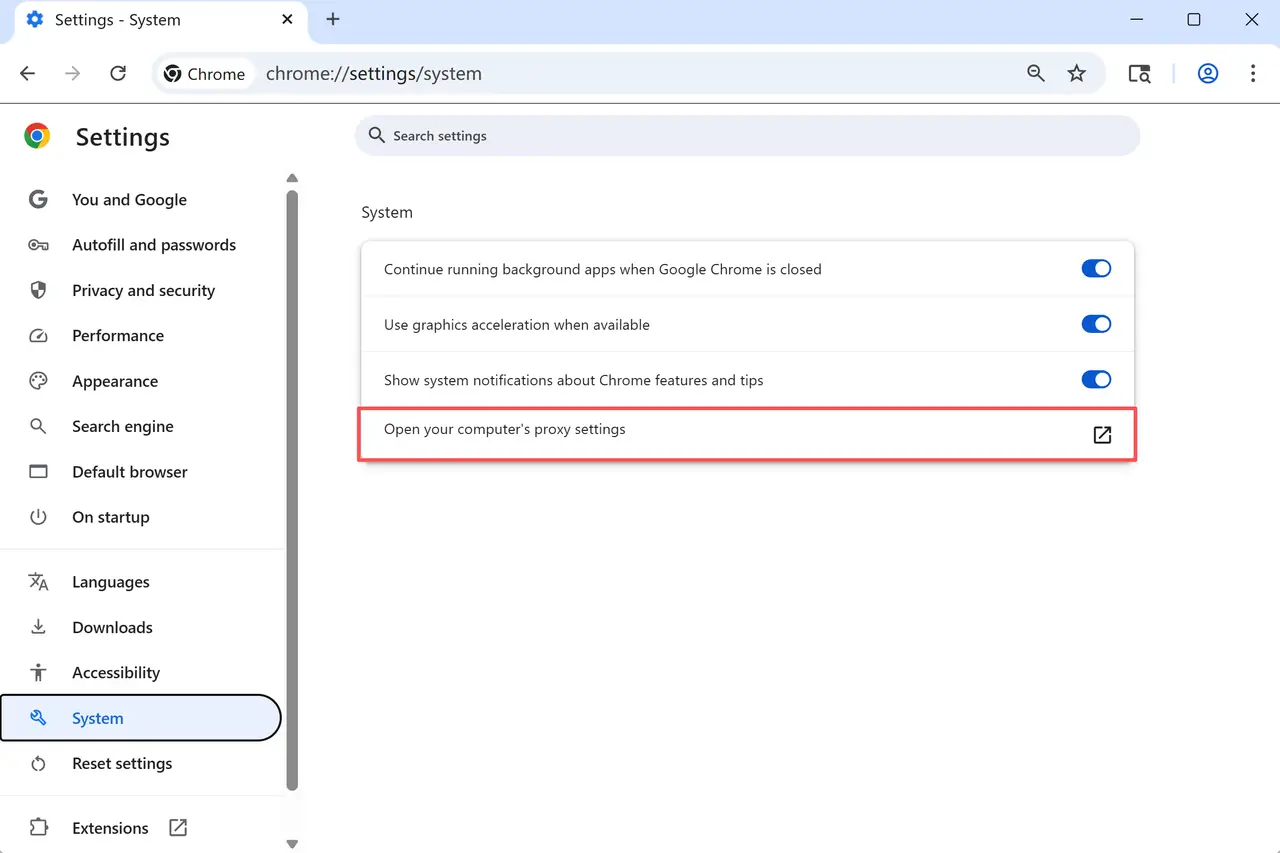Open the three-dot Chrome menu
Screen dimensions: 1280x853
(x=1253, y=73)
